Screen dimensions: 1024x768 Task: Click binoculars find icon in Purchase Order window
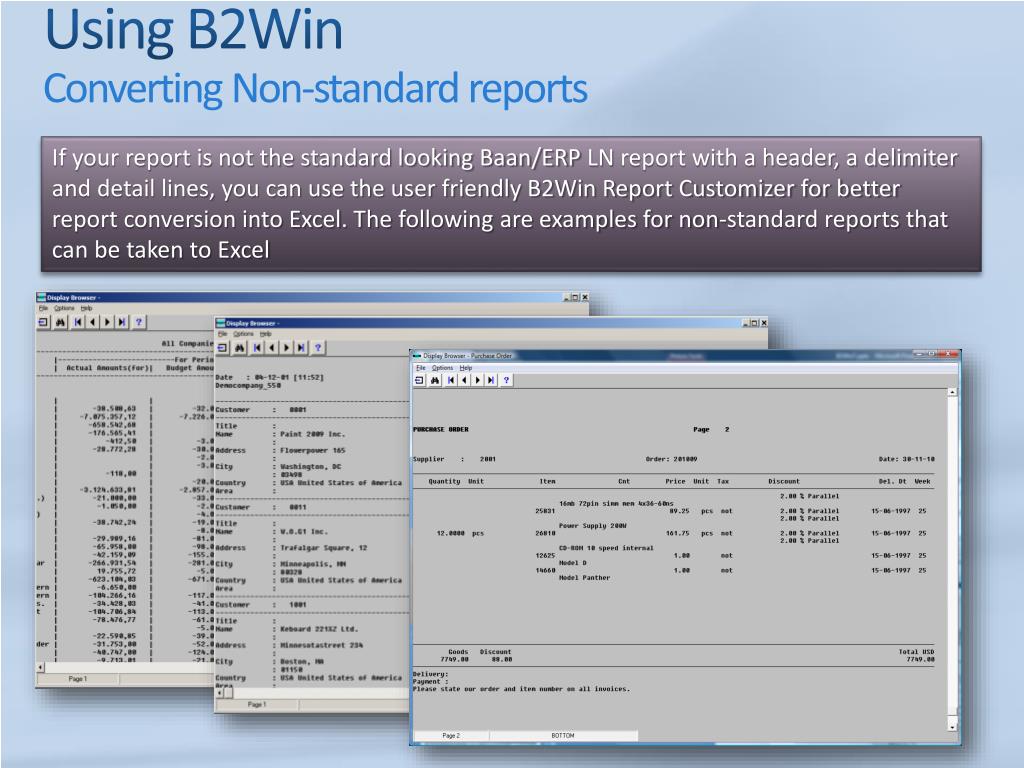[435, 380]
